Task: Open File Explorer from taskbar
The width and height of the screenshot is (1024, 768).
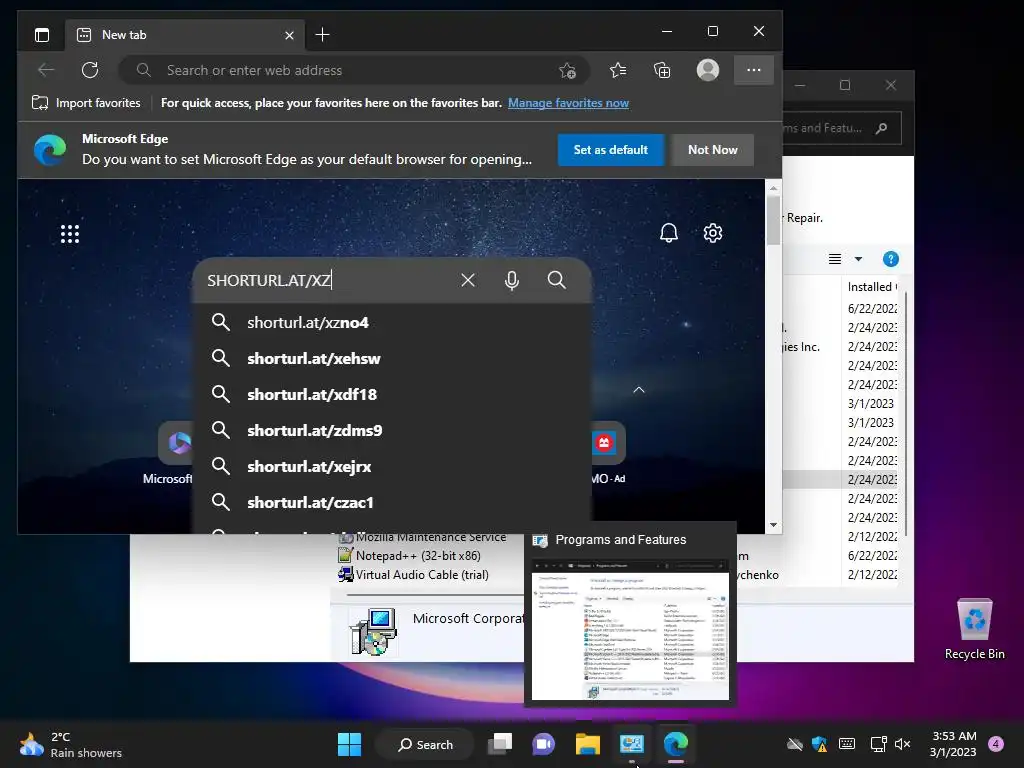Action: click(x=588, y=744)
